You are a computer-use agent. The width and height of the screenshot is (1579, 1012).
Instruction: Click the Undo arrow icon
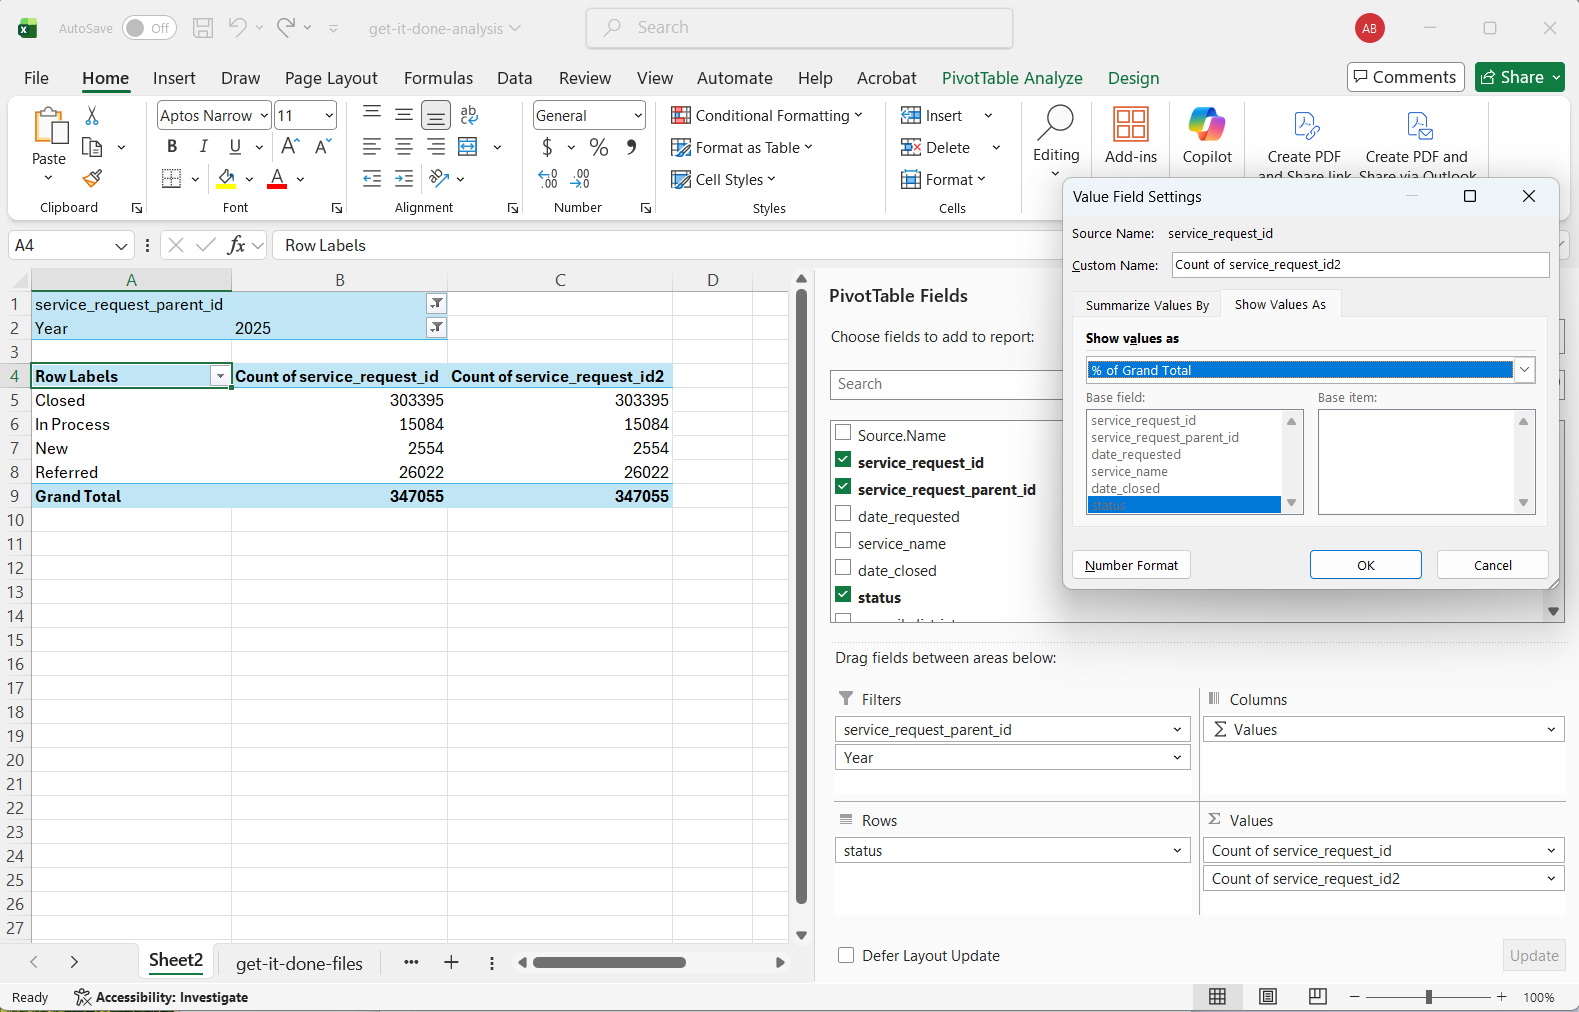tap(237, 28)
